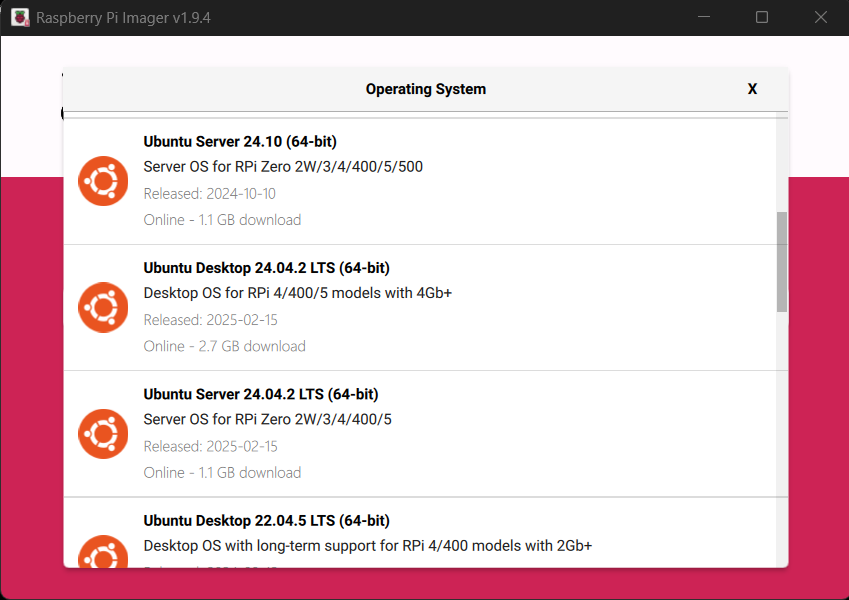
Task: Click 'Released: 2024-10-10' text
Action: 210,193
